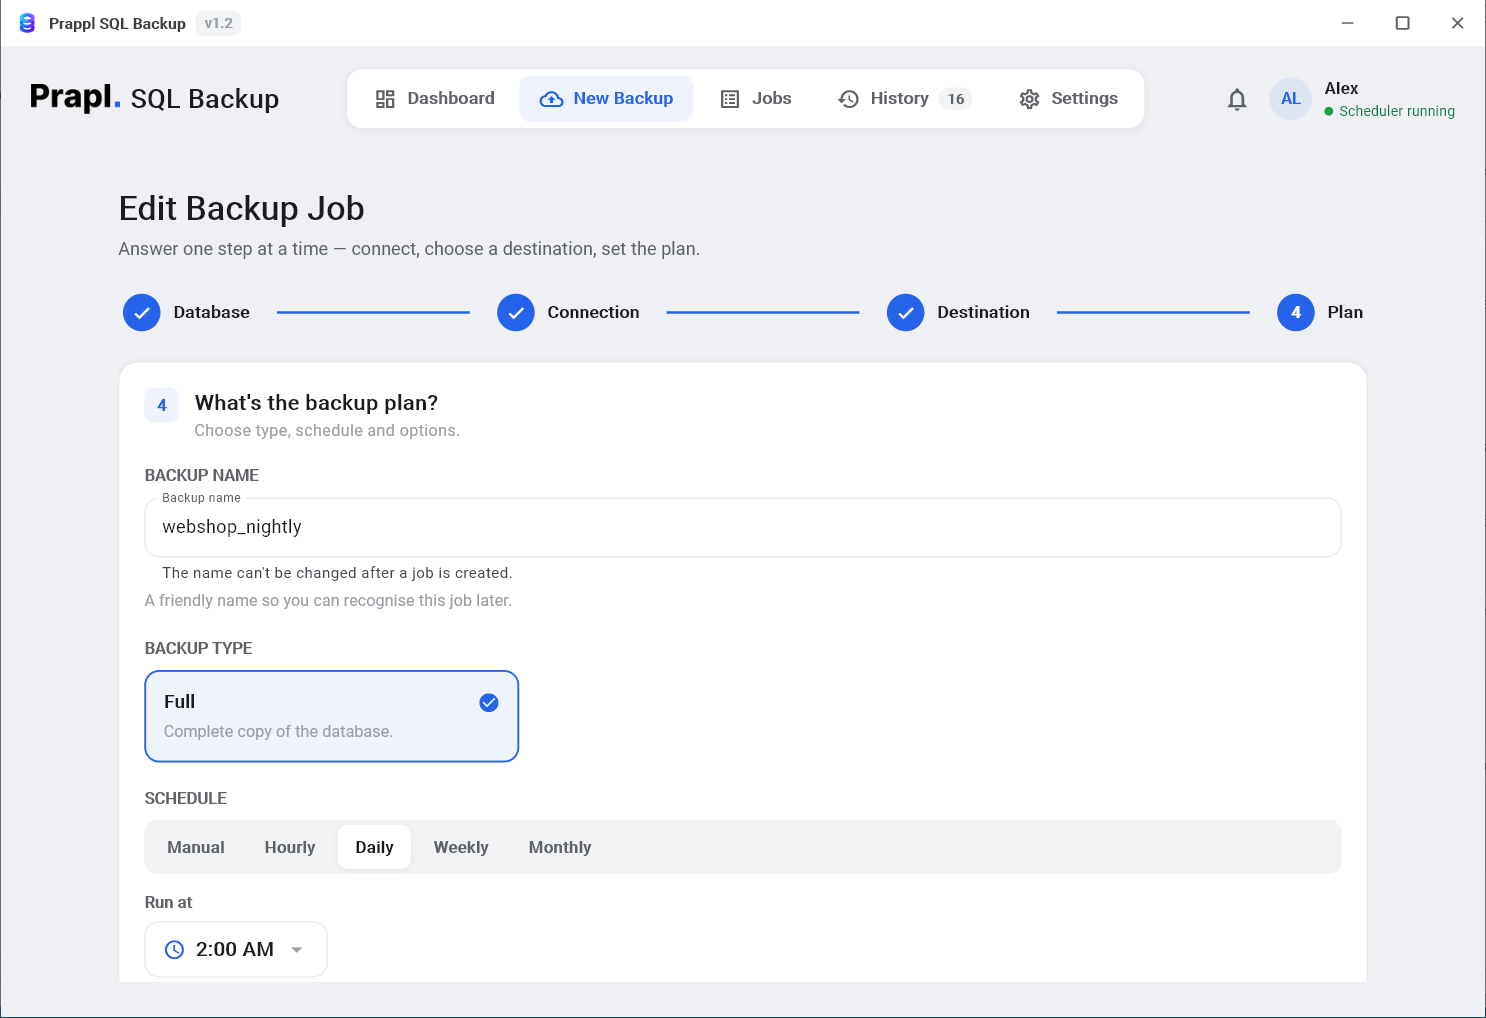
Task: Set schedule to Daily
Action: (x=374, y=847)
